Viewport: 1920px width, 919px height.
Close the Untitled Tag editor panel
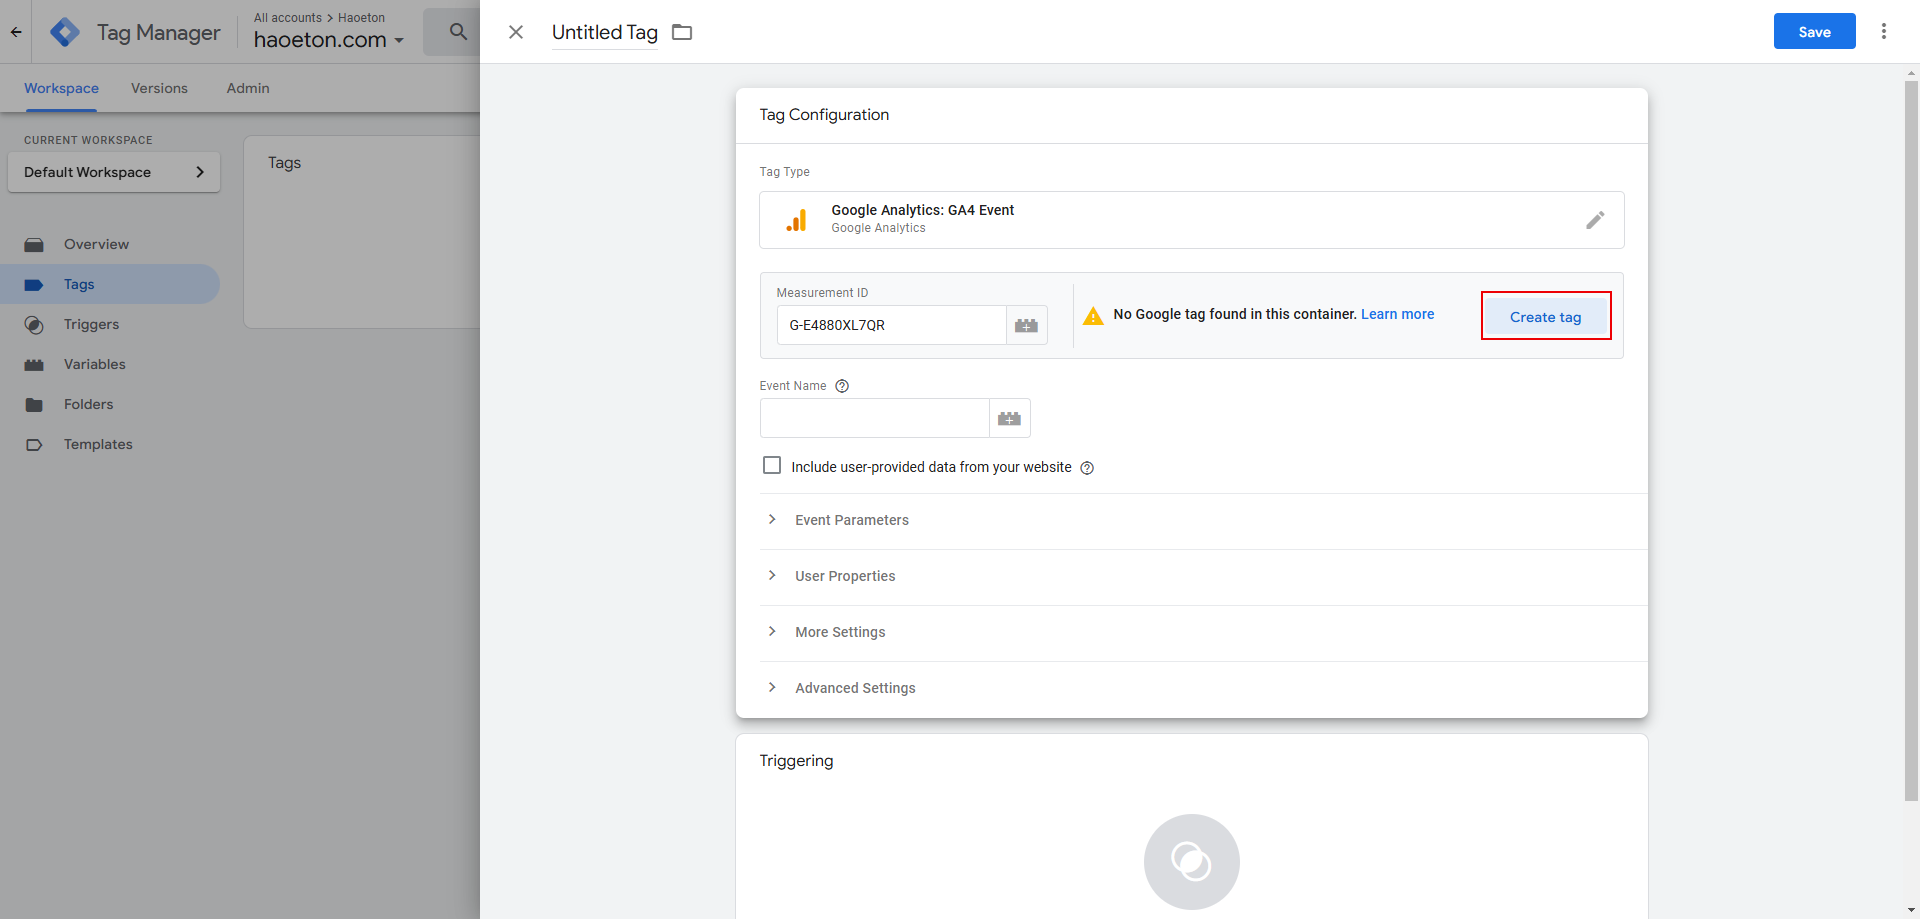pyautogui.click(x=516, y=32)
